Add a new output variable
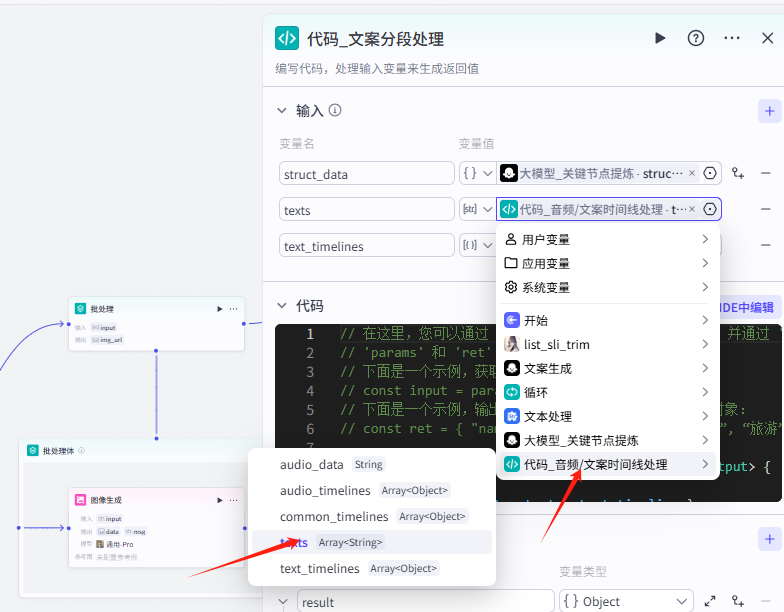784x612 pixels. pos(770,539)
